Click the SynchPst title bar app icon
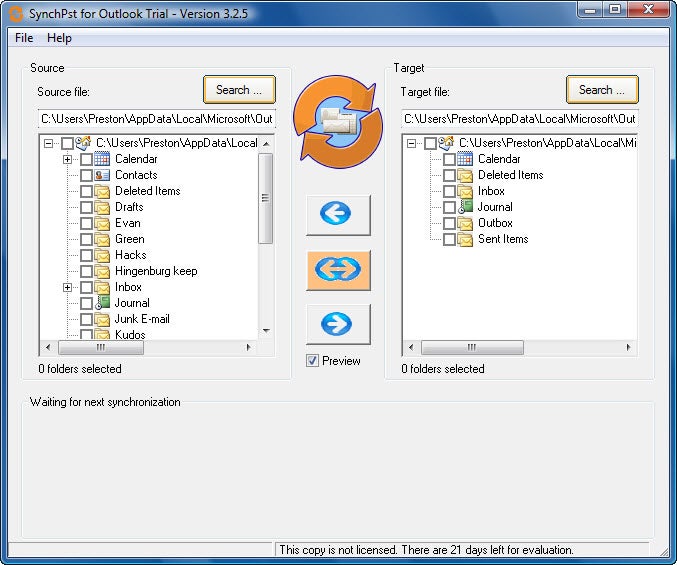This screenshot has width=677, height=565. click(x=16, y=13)
